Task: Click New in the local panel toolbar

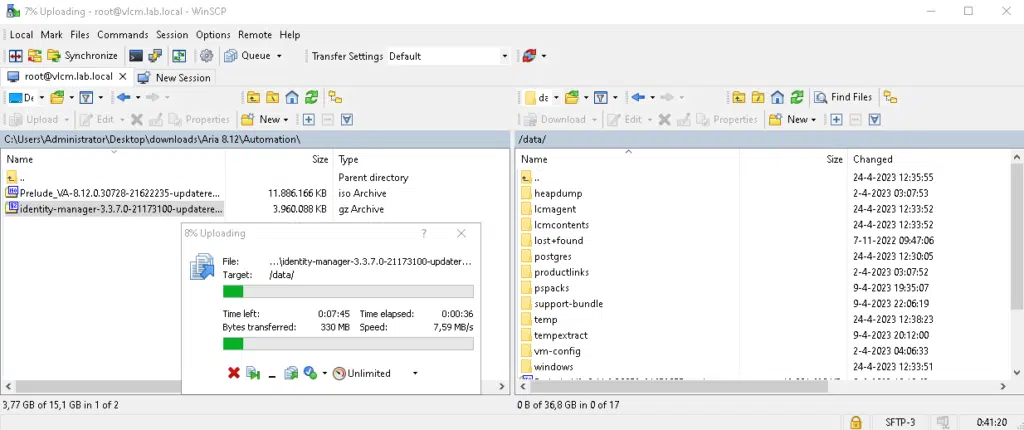Action: [264, 120]
